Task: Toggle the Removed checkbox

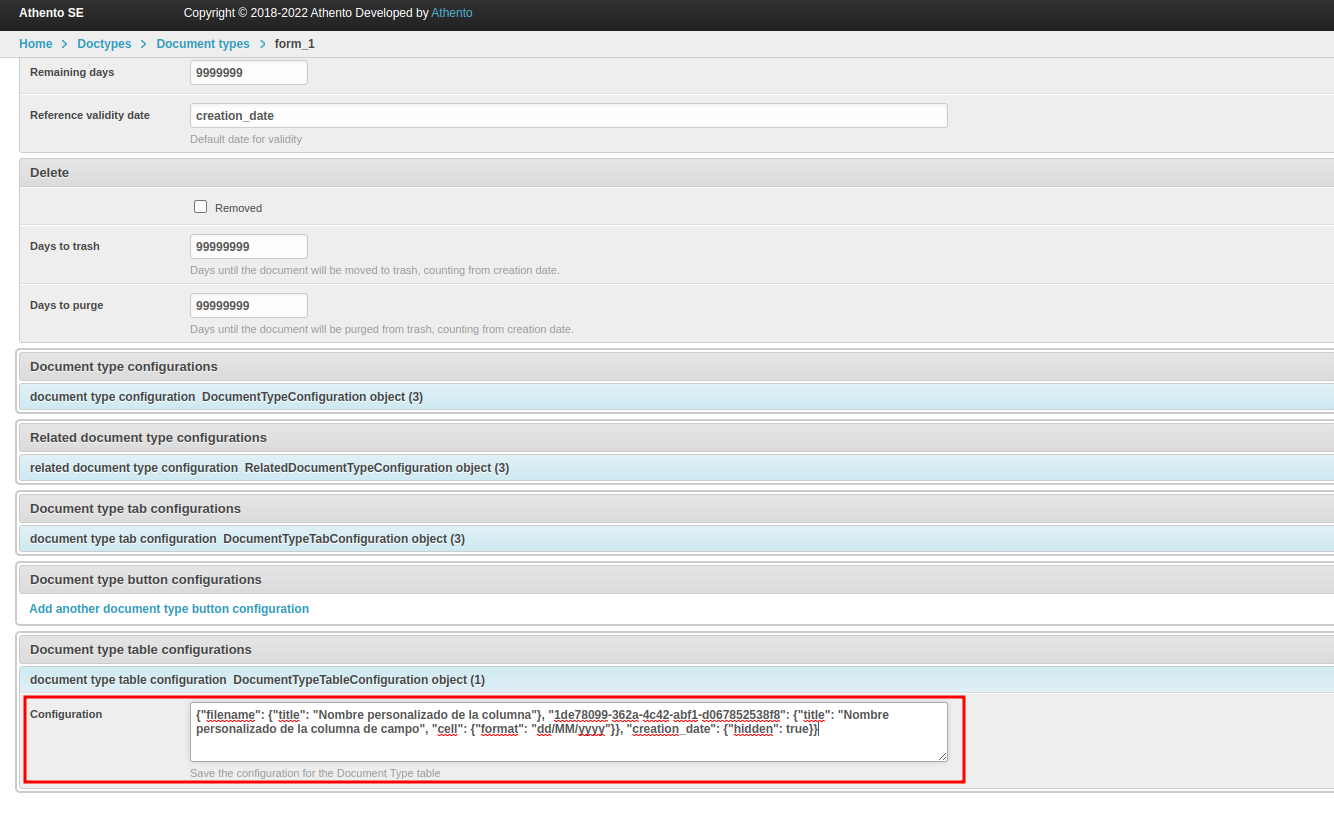Action: click(x=200, y=207)
